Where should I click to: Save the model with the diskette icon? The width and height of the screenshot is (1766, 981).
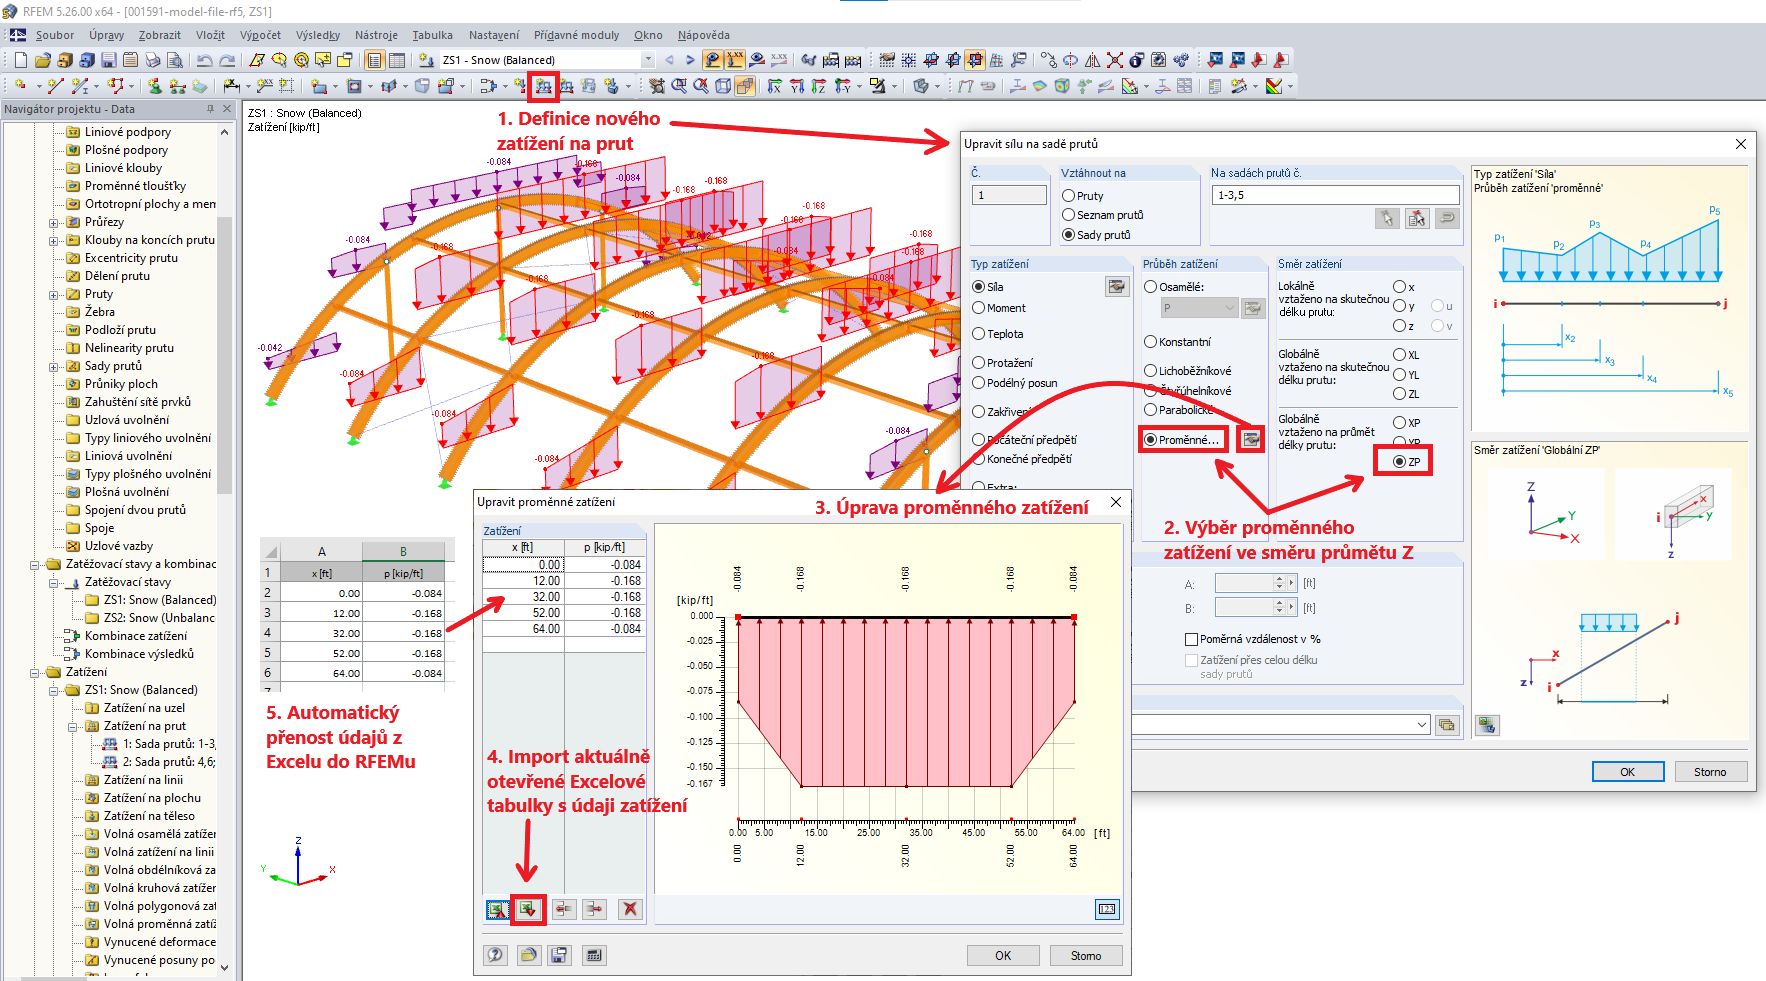[108, 60]
